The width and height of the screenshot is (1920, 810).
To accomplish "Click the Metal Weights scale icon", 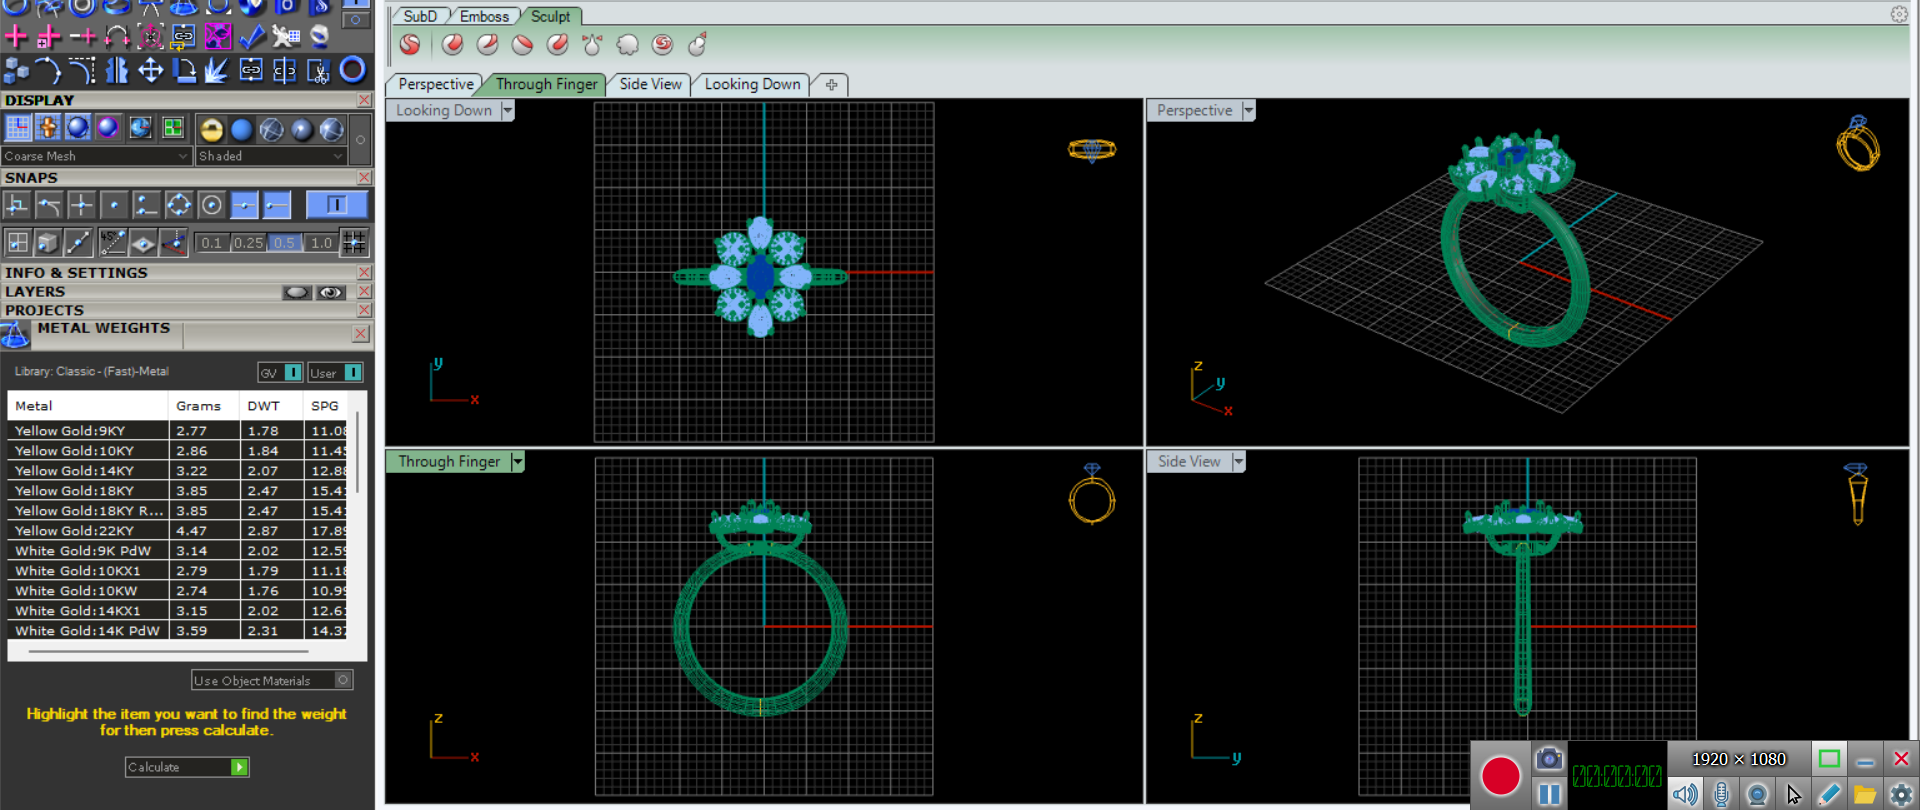I will [15, 335].
